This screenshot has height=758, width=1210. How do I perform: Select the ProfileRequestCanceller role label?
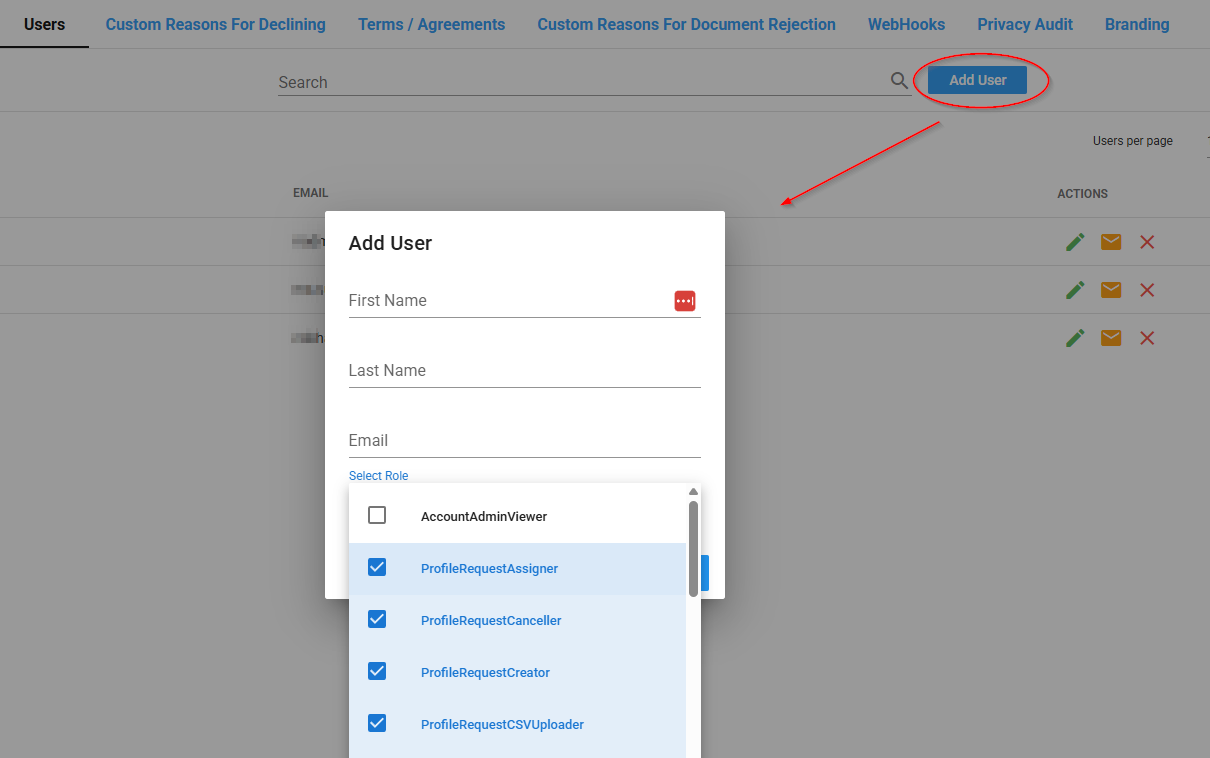491,620
